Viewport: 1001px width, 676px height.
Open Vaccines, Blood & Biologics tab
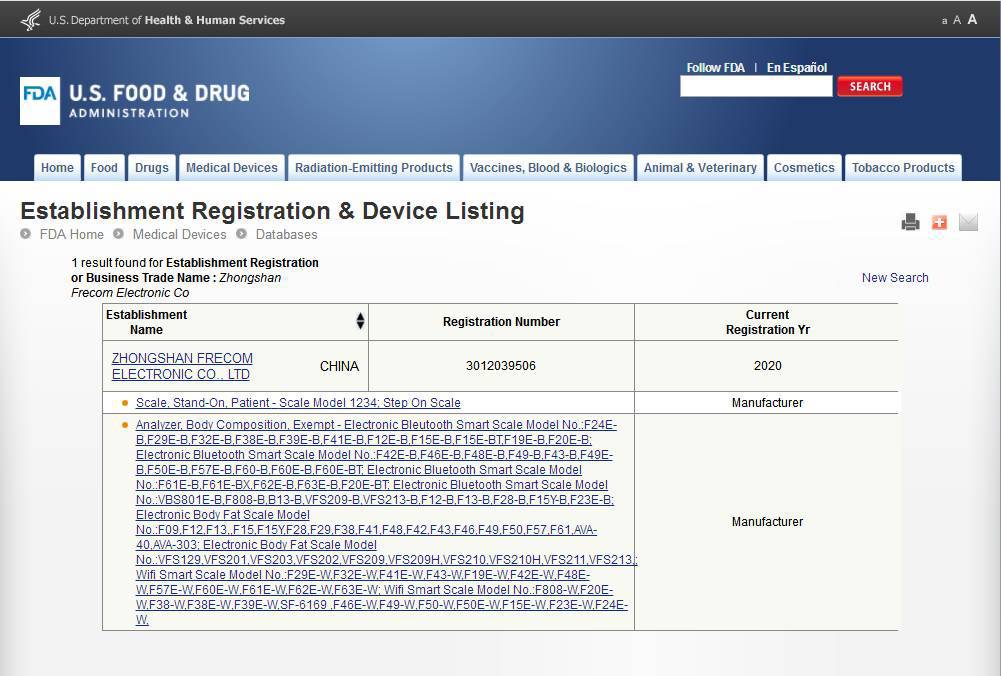click(548, 167)
